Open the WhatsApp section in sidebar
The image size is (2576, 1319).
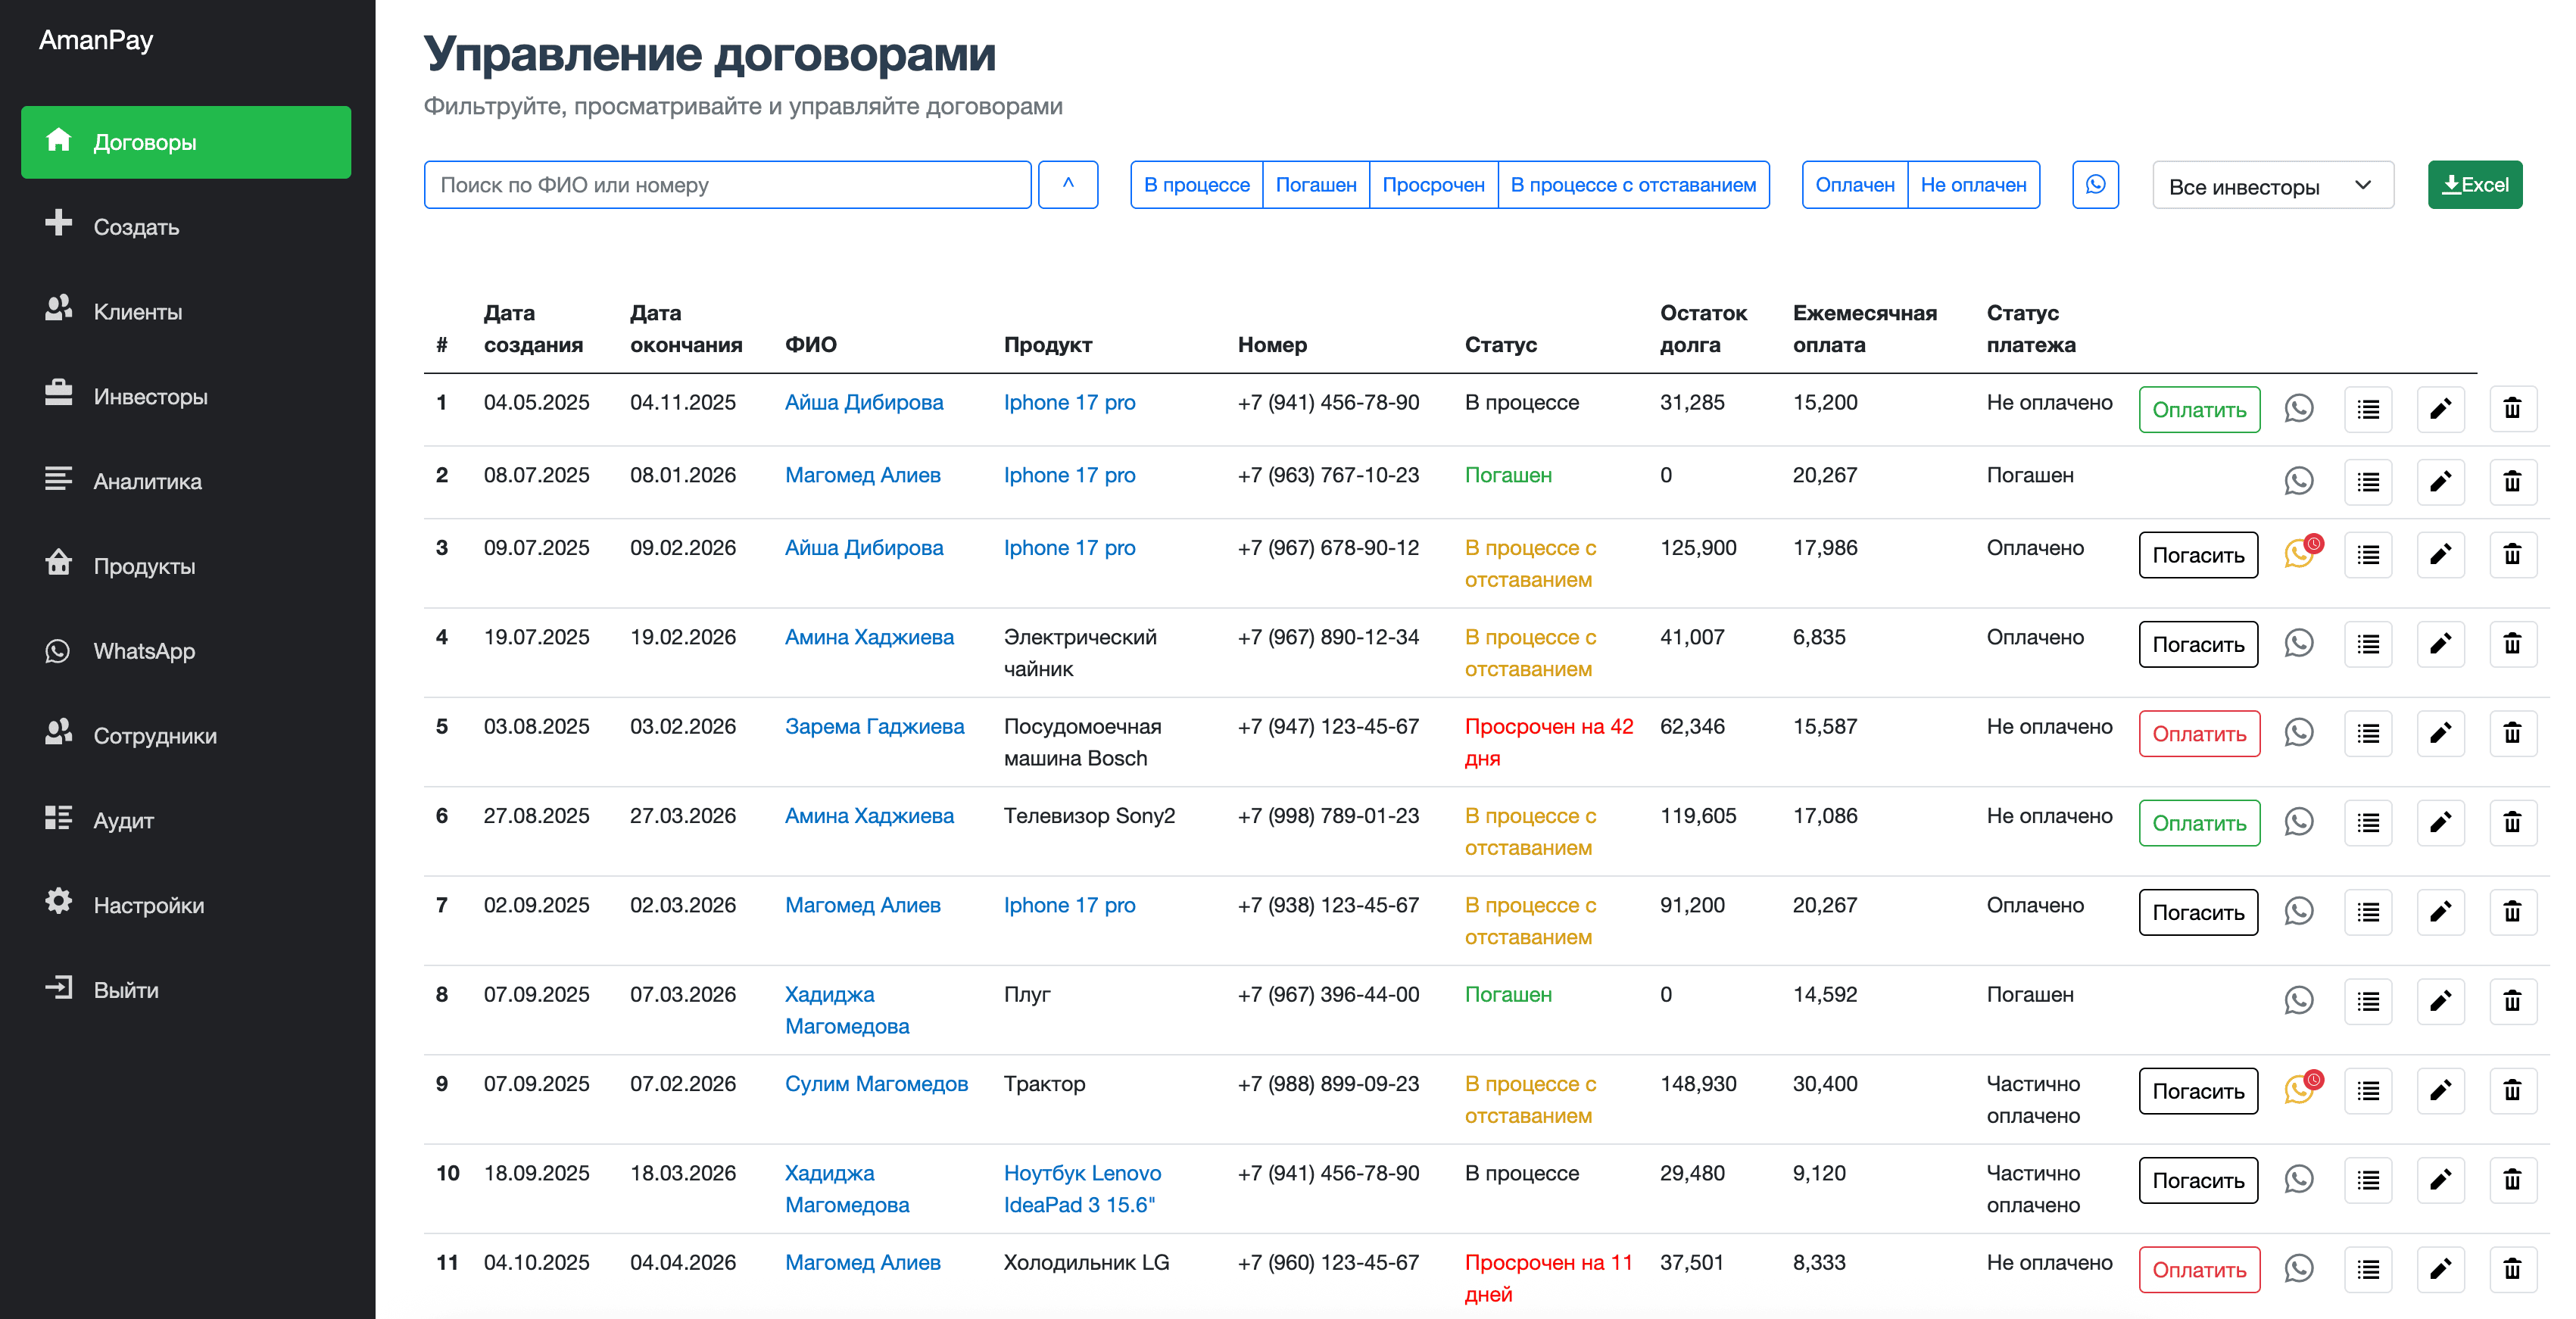[x=144, y=651]
